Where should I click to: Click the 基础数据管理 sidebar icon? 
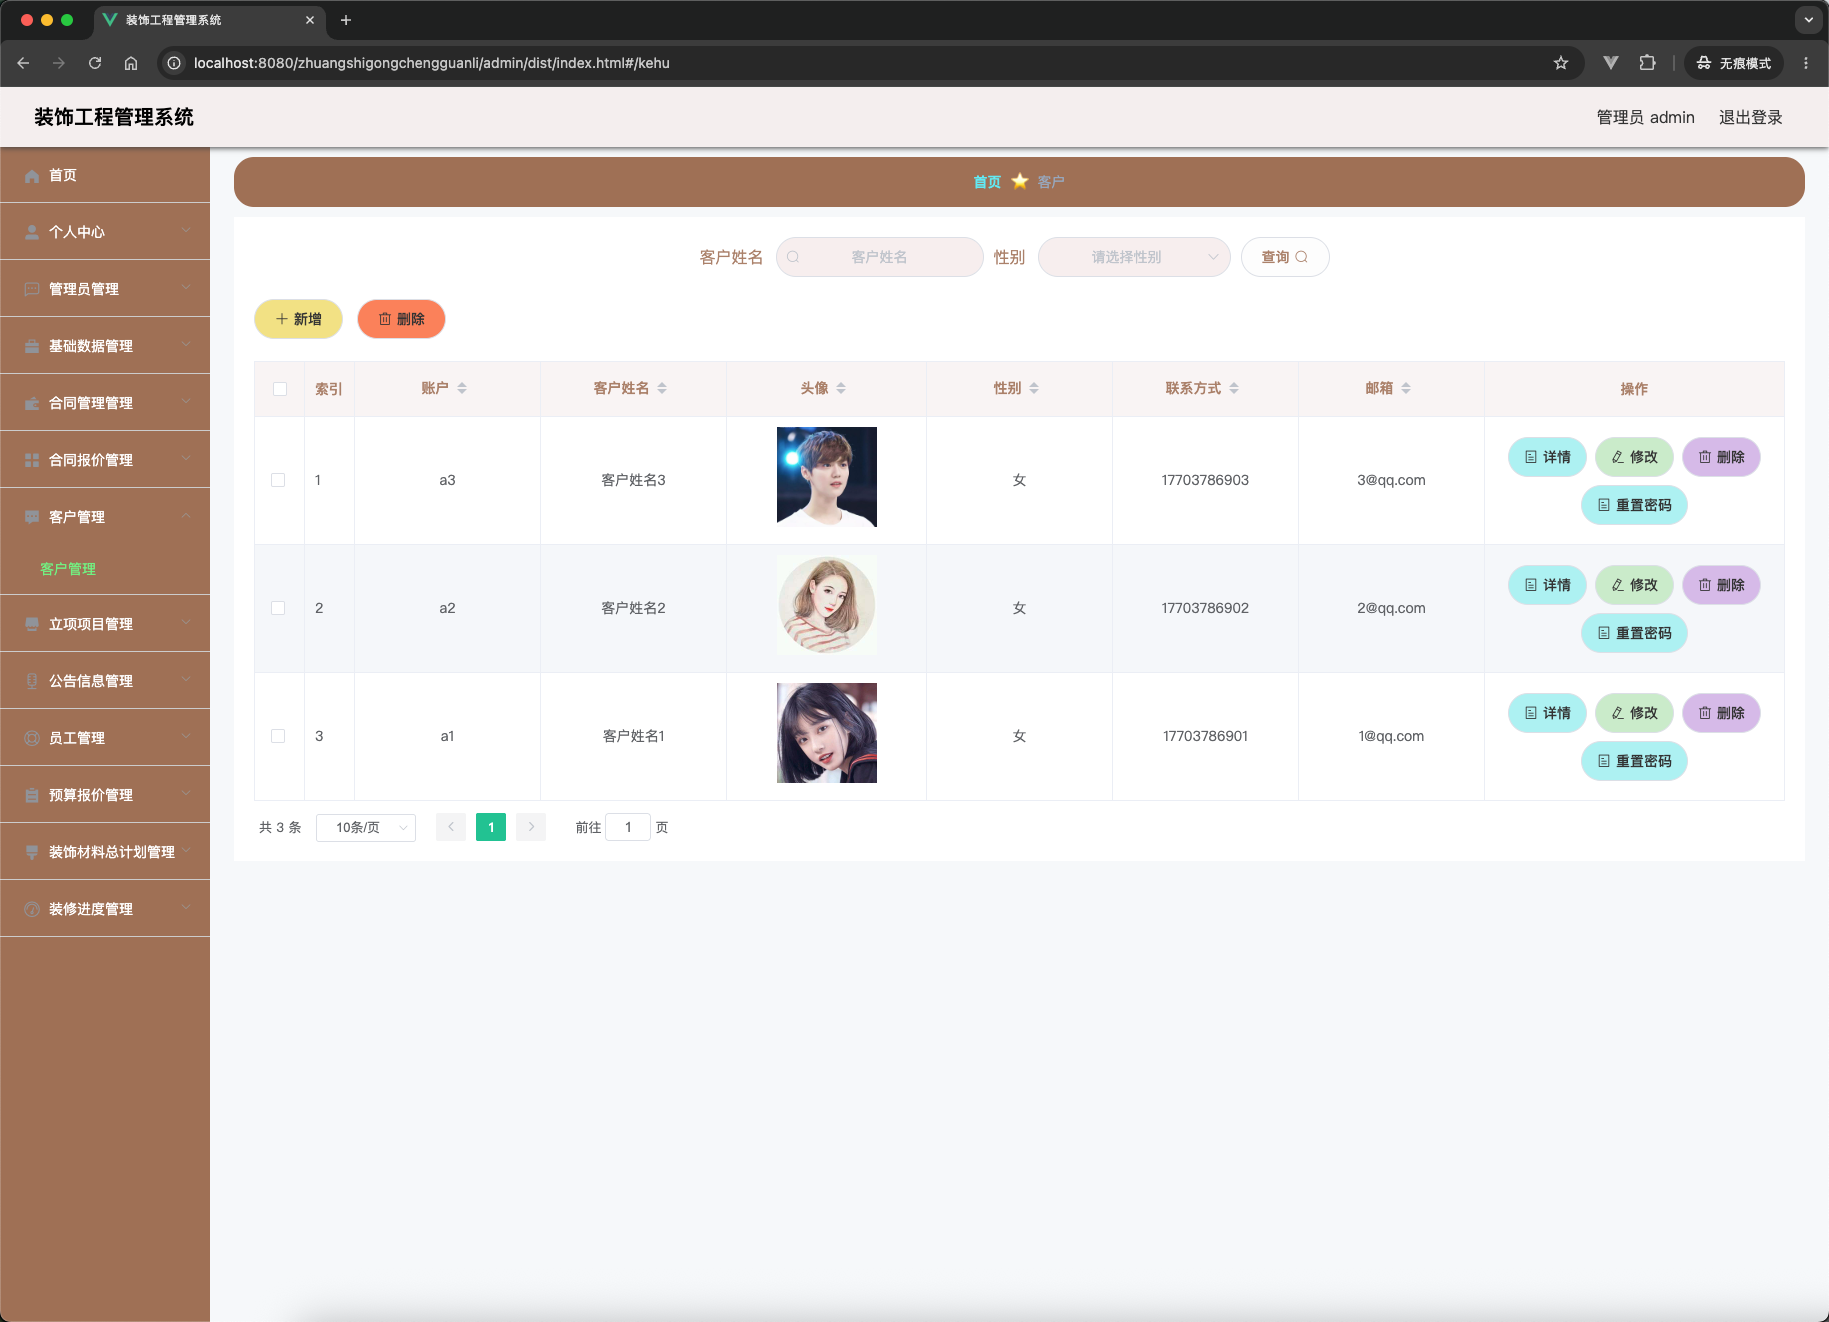point(32,346)
